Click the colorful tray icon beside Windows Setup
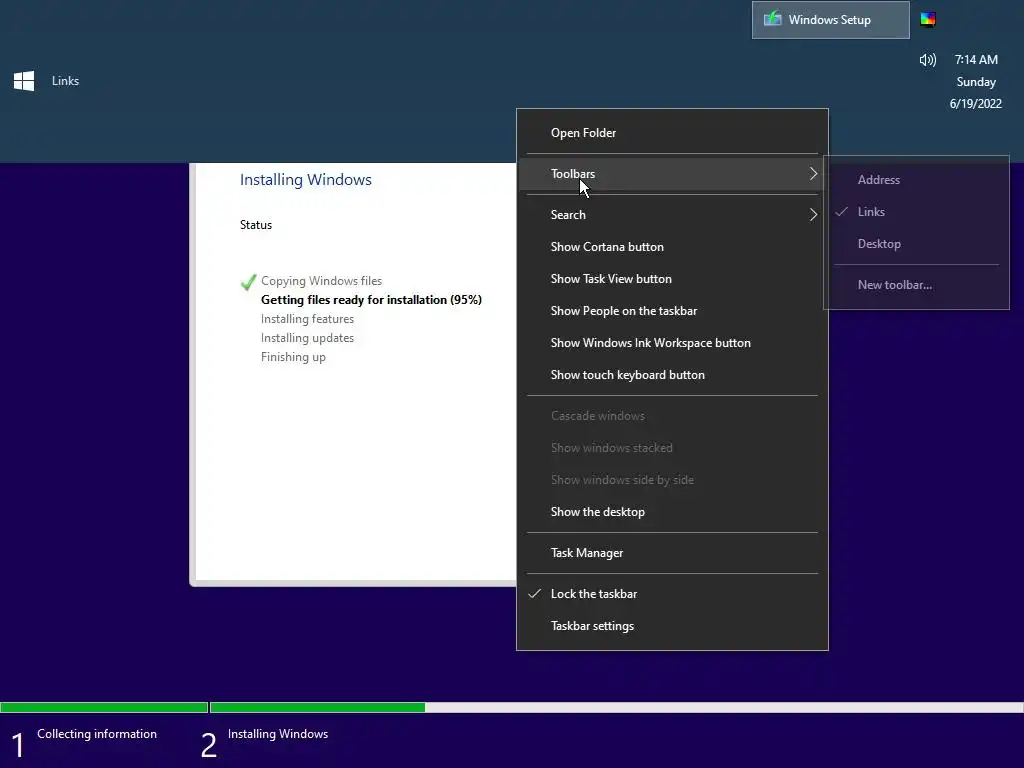 [928, 19]
